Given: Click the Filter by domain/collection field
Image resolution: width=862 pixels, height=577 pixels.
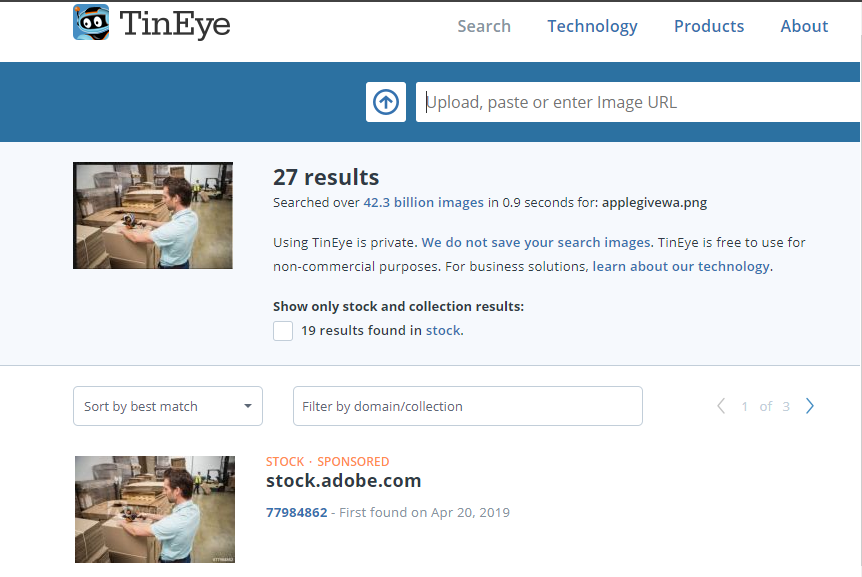Looking at the screenshot, I should click(468, 406).
